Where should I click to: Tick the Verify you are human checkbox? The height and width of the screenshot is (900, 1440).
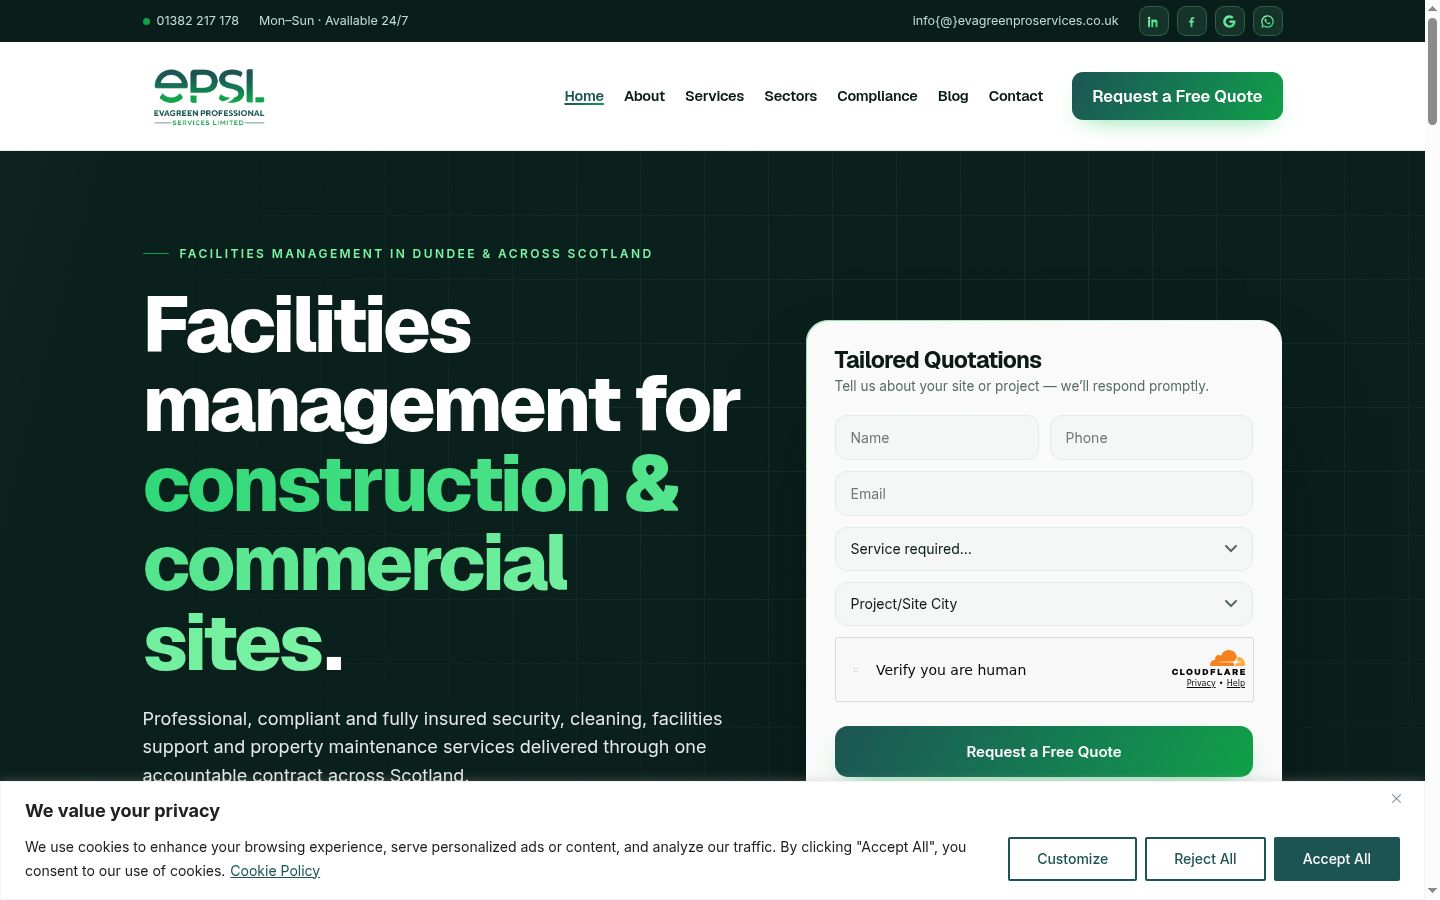856,670
